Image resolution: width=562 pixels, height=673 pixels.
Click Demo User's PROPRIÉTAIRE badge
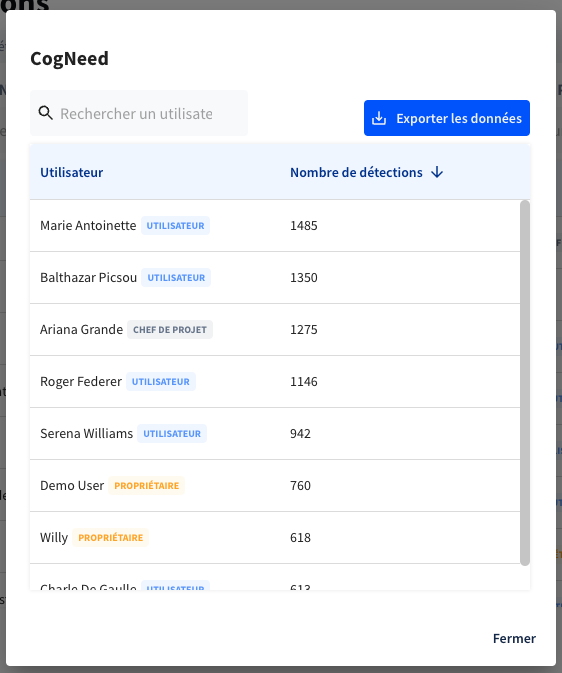(146, 485)
